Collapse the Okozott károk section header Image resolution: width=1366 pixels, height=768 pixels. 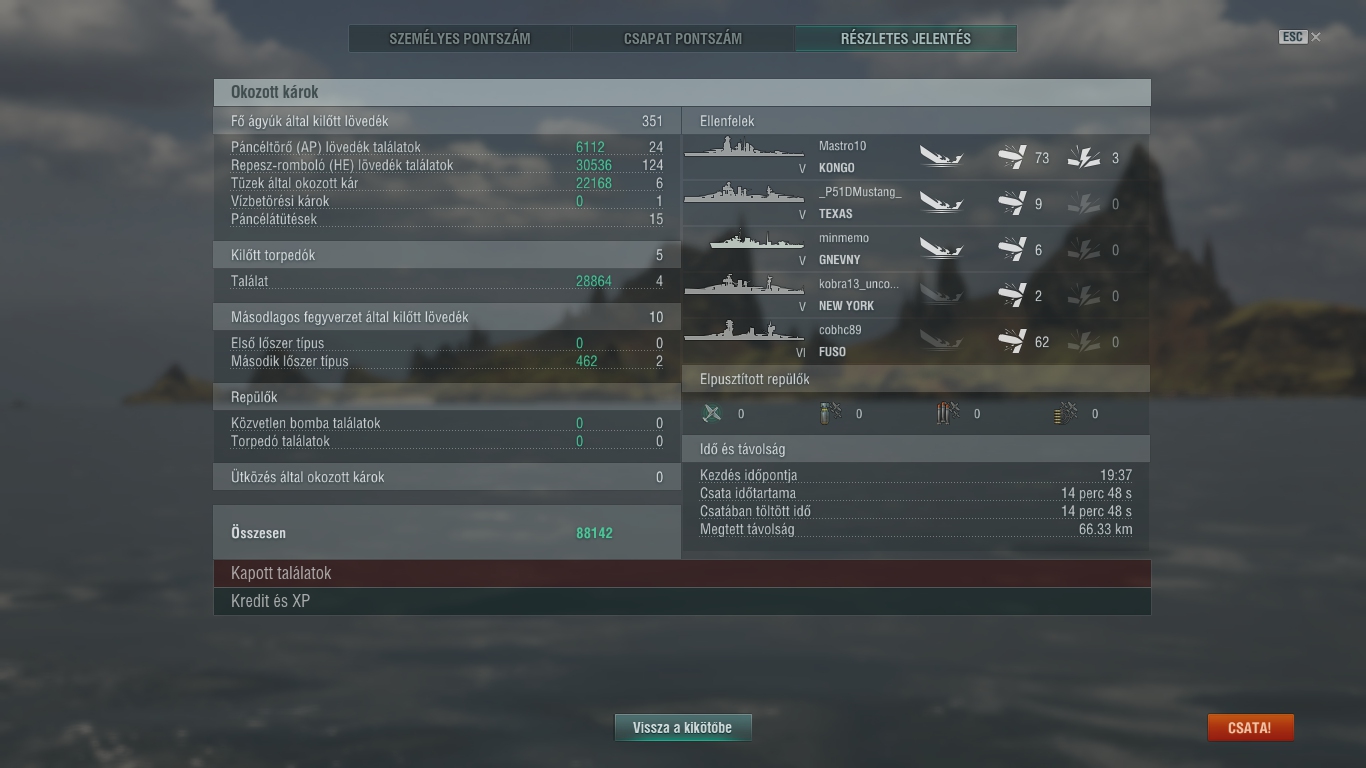682,92
